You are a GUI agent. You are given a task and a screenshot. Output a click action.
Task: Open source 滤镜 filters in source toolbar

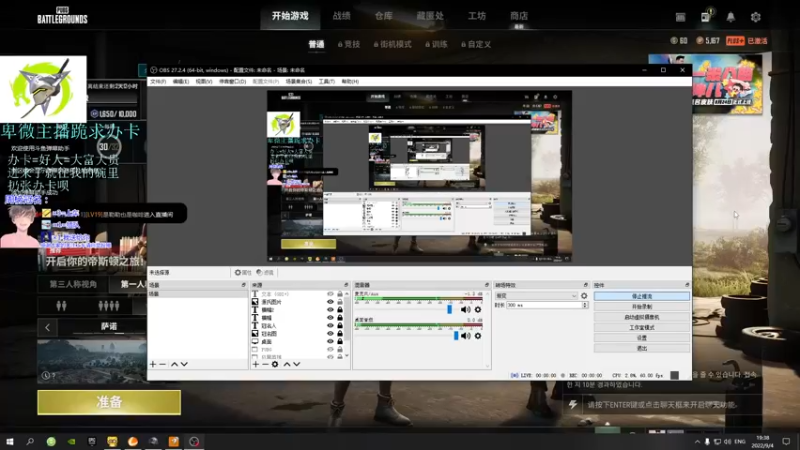(x=265, y=272)
